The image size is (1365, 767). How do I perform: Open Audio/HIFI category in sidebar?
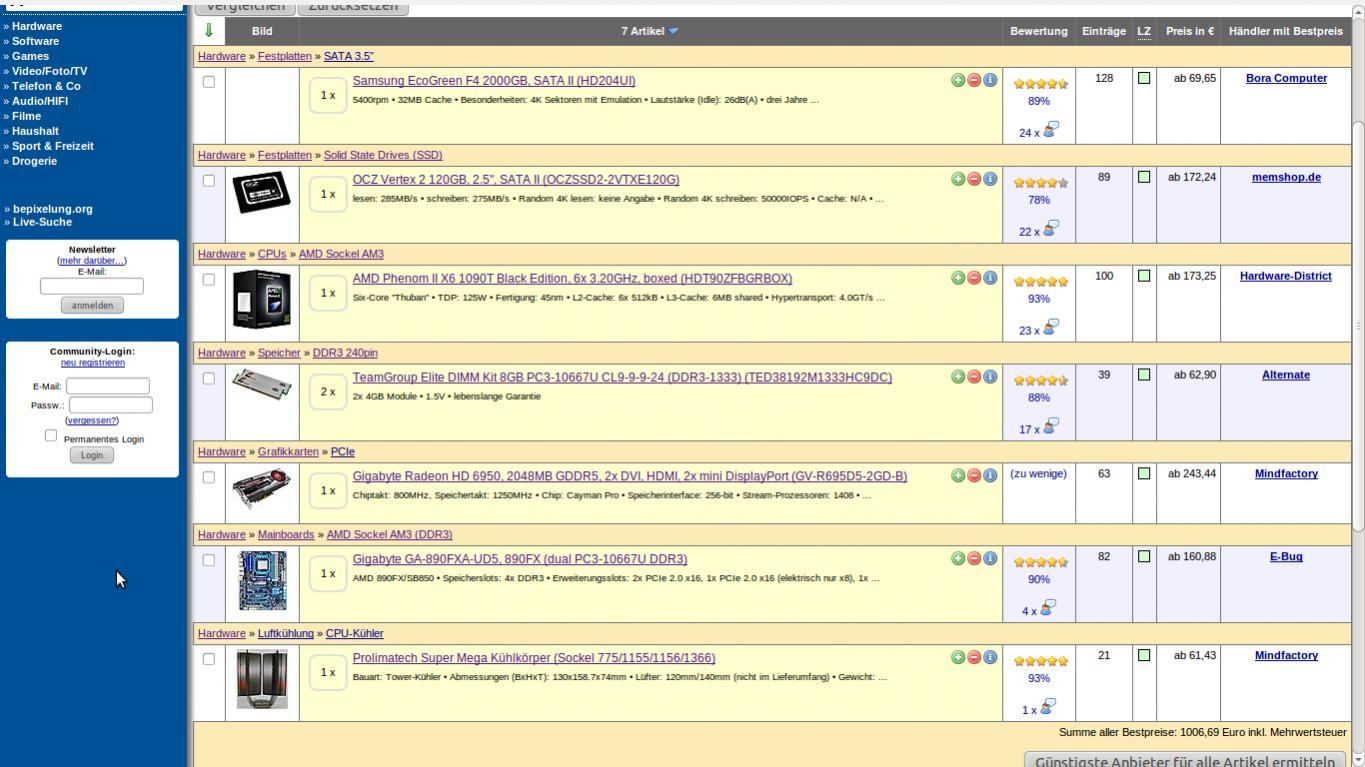[40, 101]
